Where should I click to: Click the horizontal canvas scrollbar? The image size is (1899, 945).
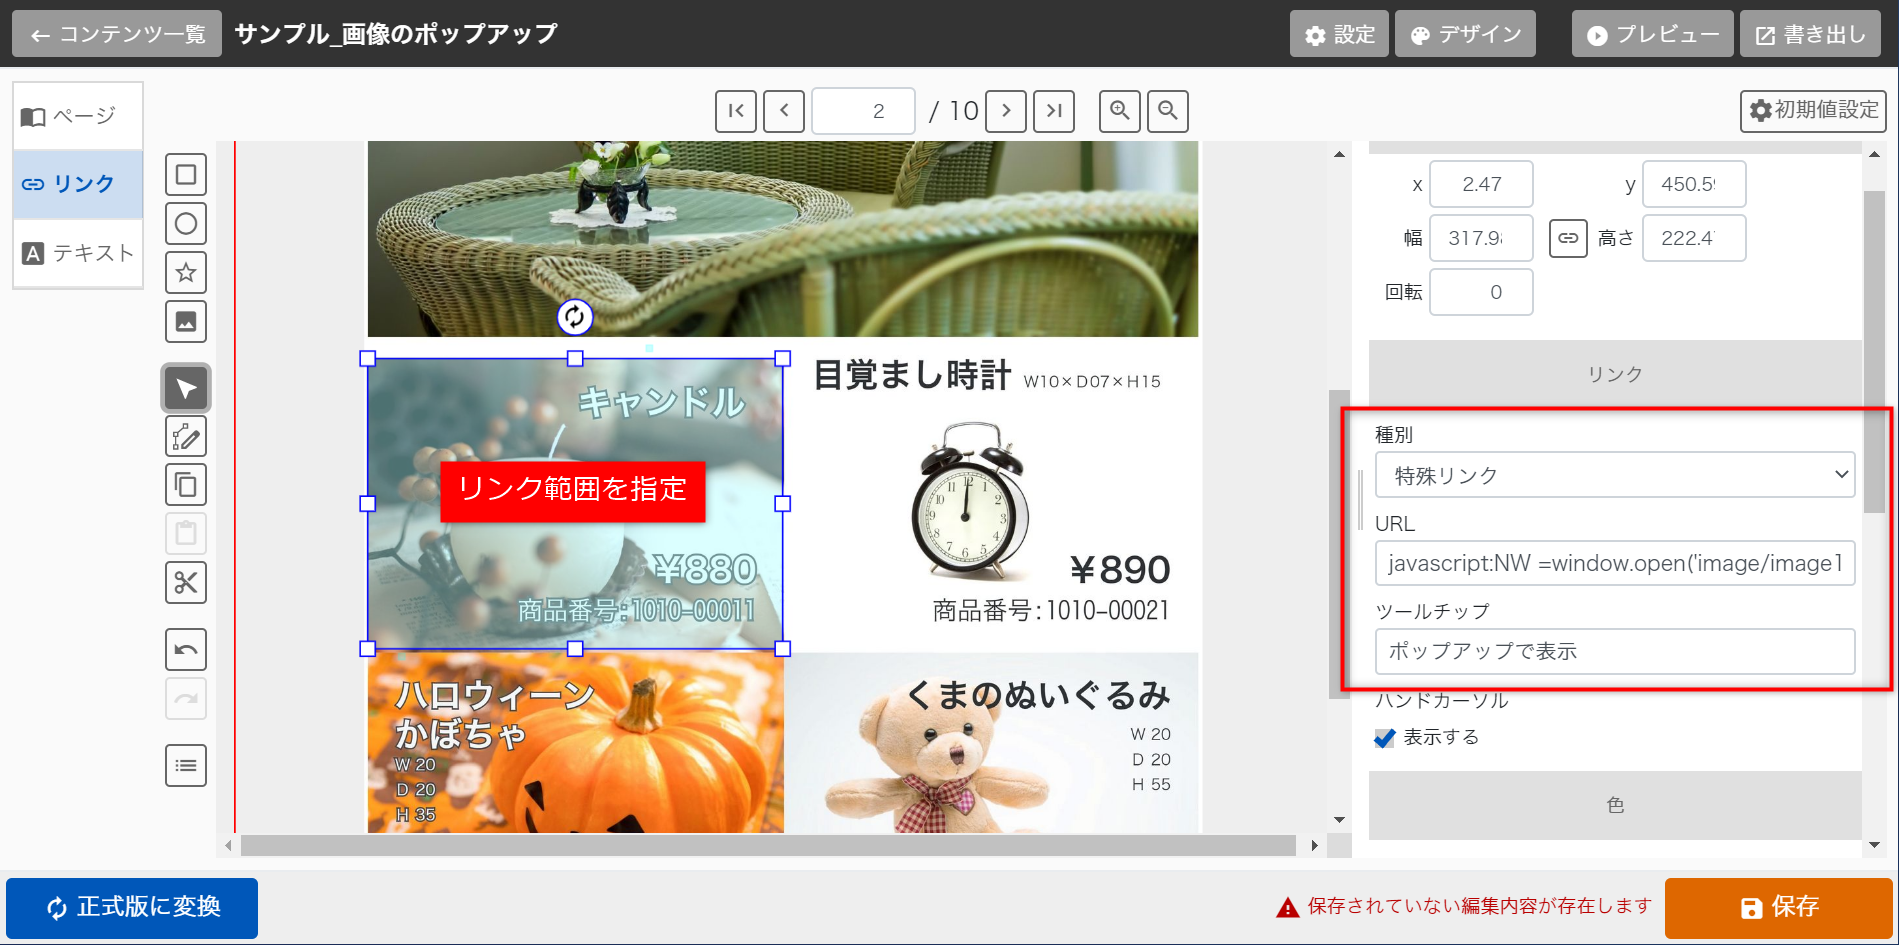coord(768,846)
